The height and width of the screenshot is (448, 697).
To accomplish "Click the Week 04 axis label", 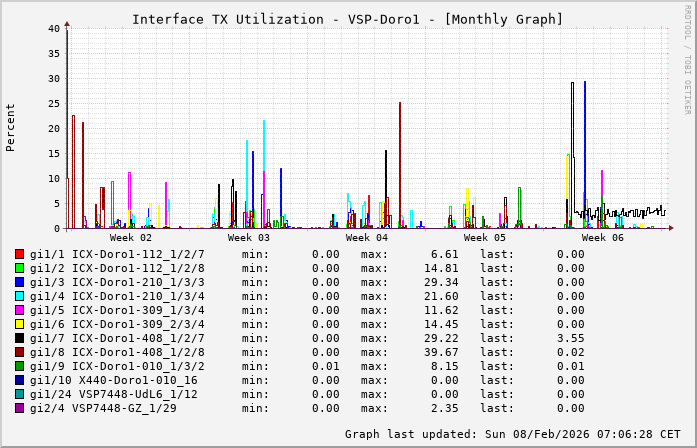I will coord(367,238).
